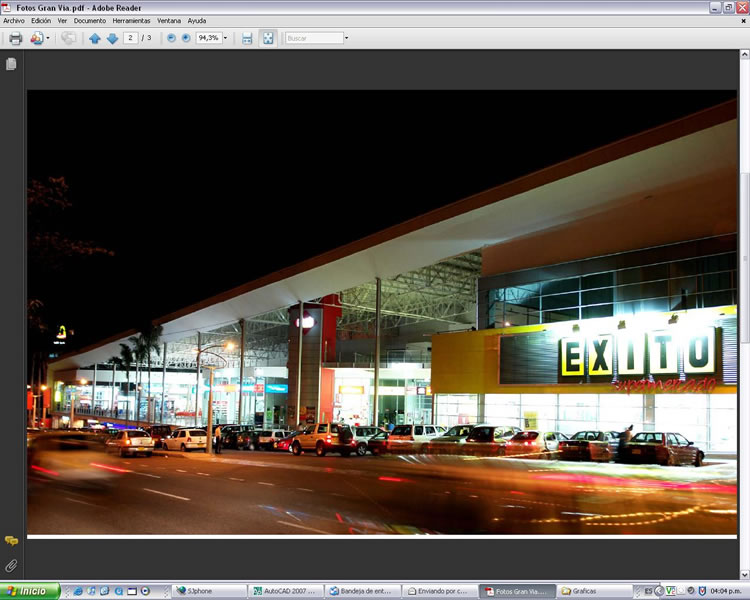The width and height of the screenshot is (750, 600).
Task: Open the Edición menu
Action: pyautogui.click(x=41, y=21)
